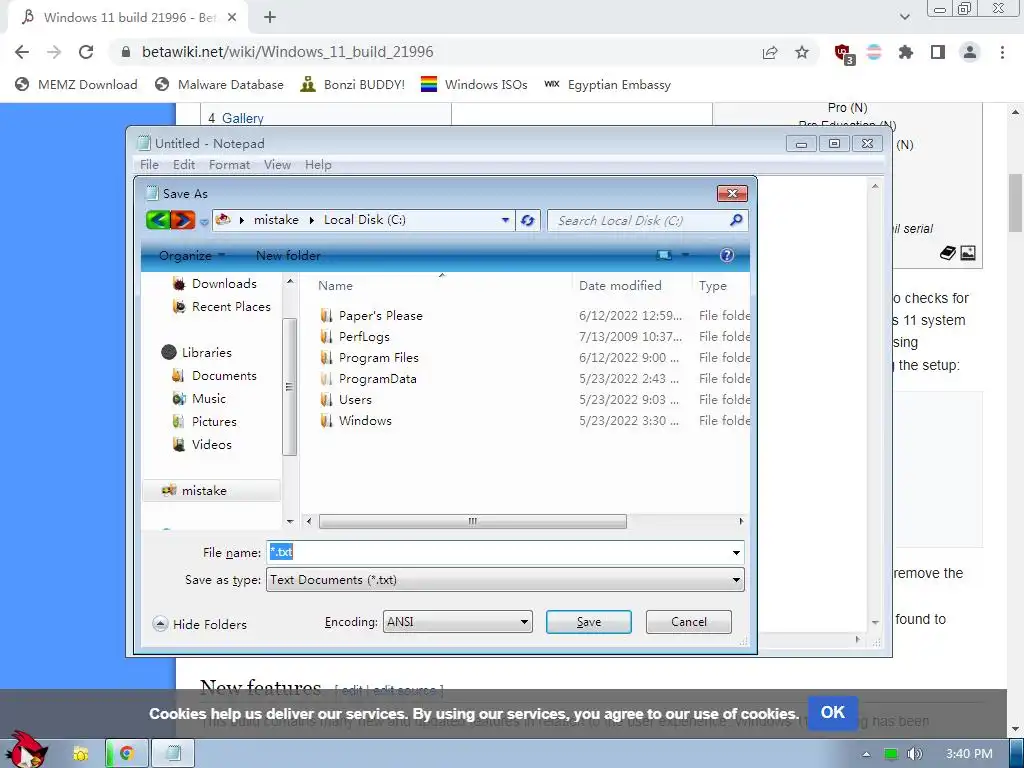Open volume speaker icon in system tray

point(914,754)
